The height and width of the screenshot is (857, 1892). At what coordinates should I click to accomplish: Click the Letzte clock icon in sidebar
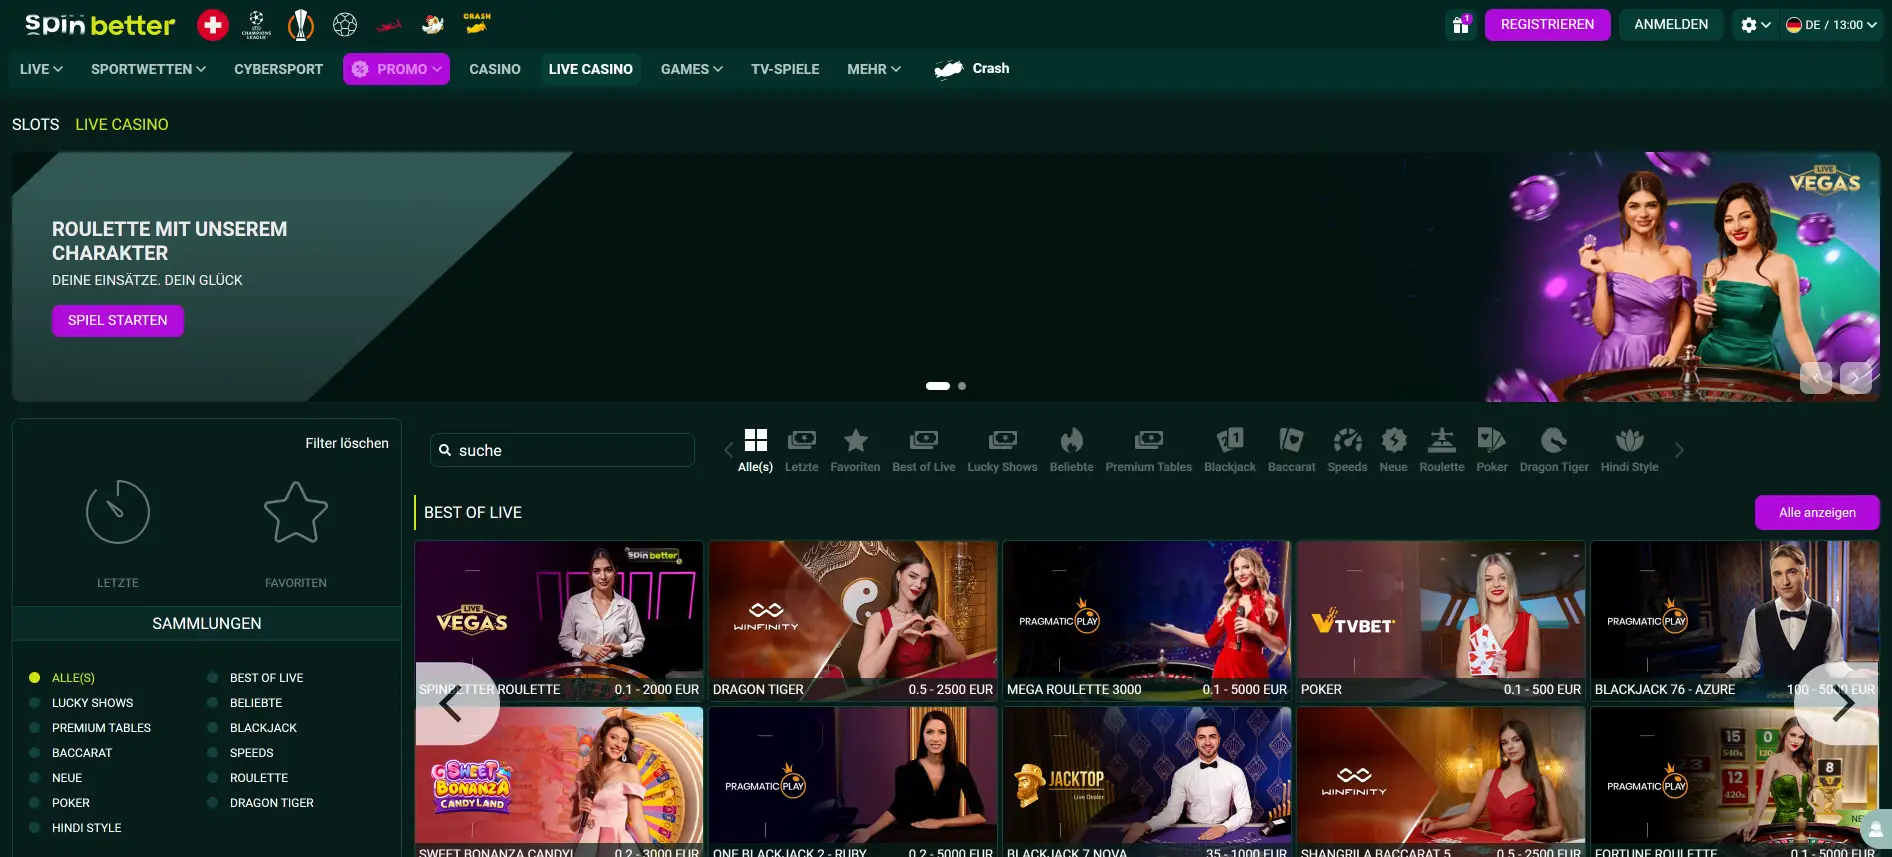[118, 512]
